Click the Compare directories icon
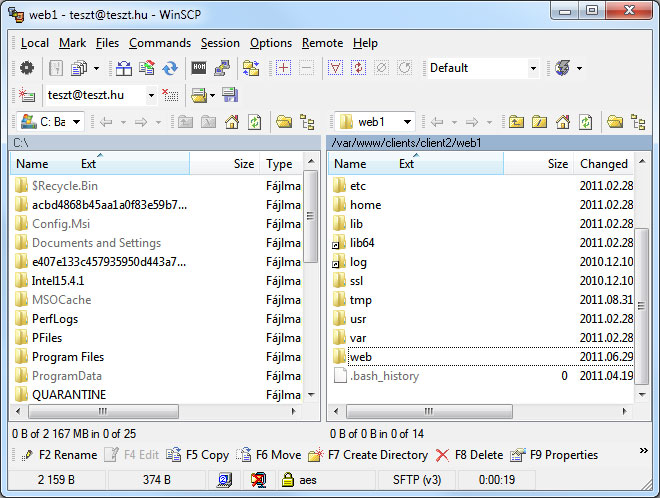This screenshot has height=498, width=660. point(124,68)
